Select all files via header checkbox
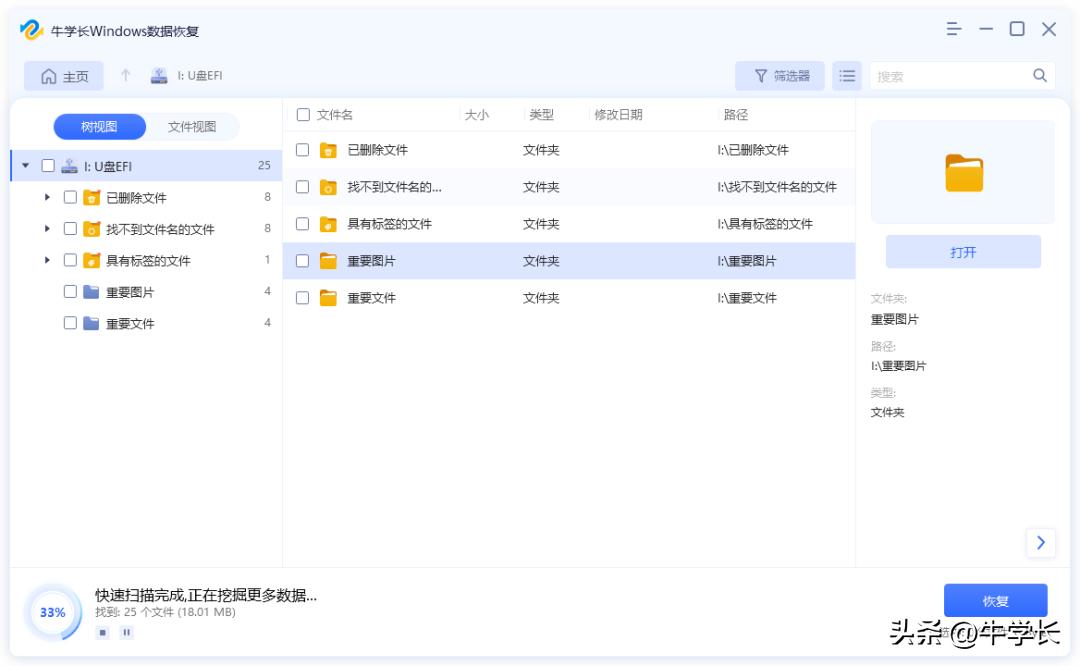The width and height of the screenshot is (1080, 666). coord(304,114)
